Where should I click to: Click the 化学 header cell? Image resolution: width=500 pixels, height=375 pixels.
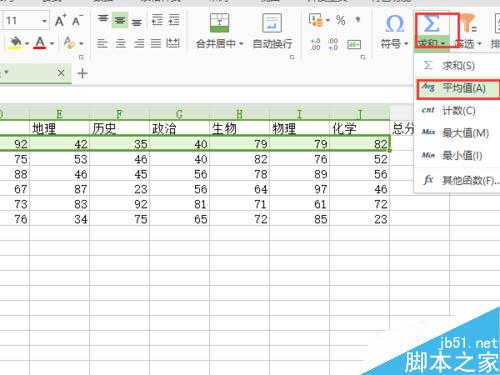point(359,128)
